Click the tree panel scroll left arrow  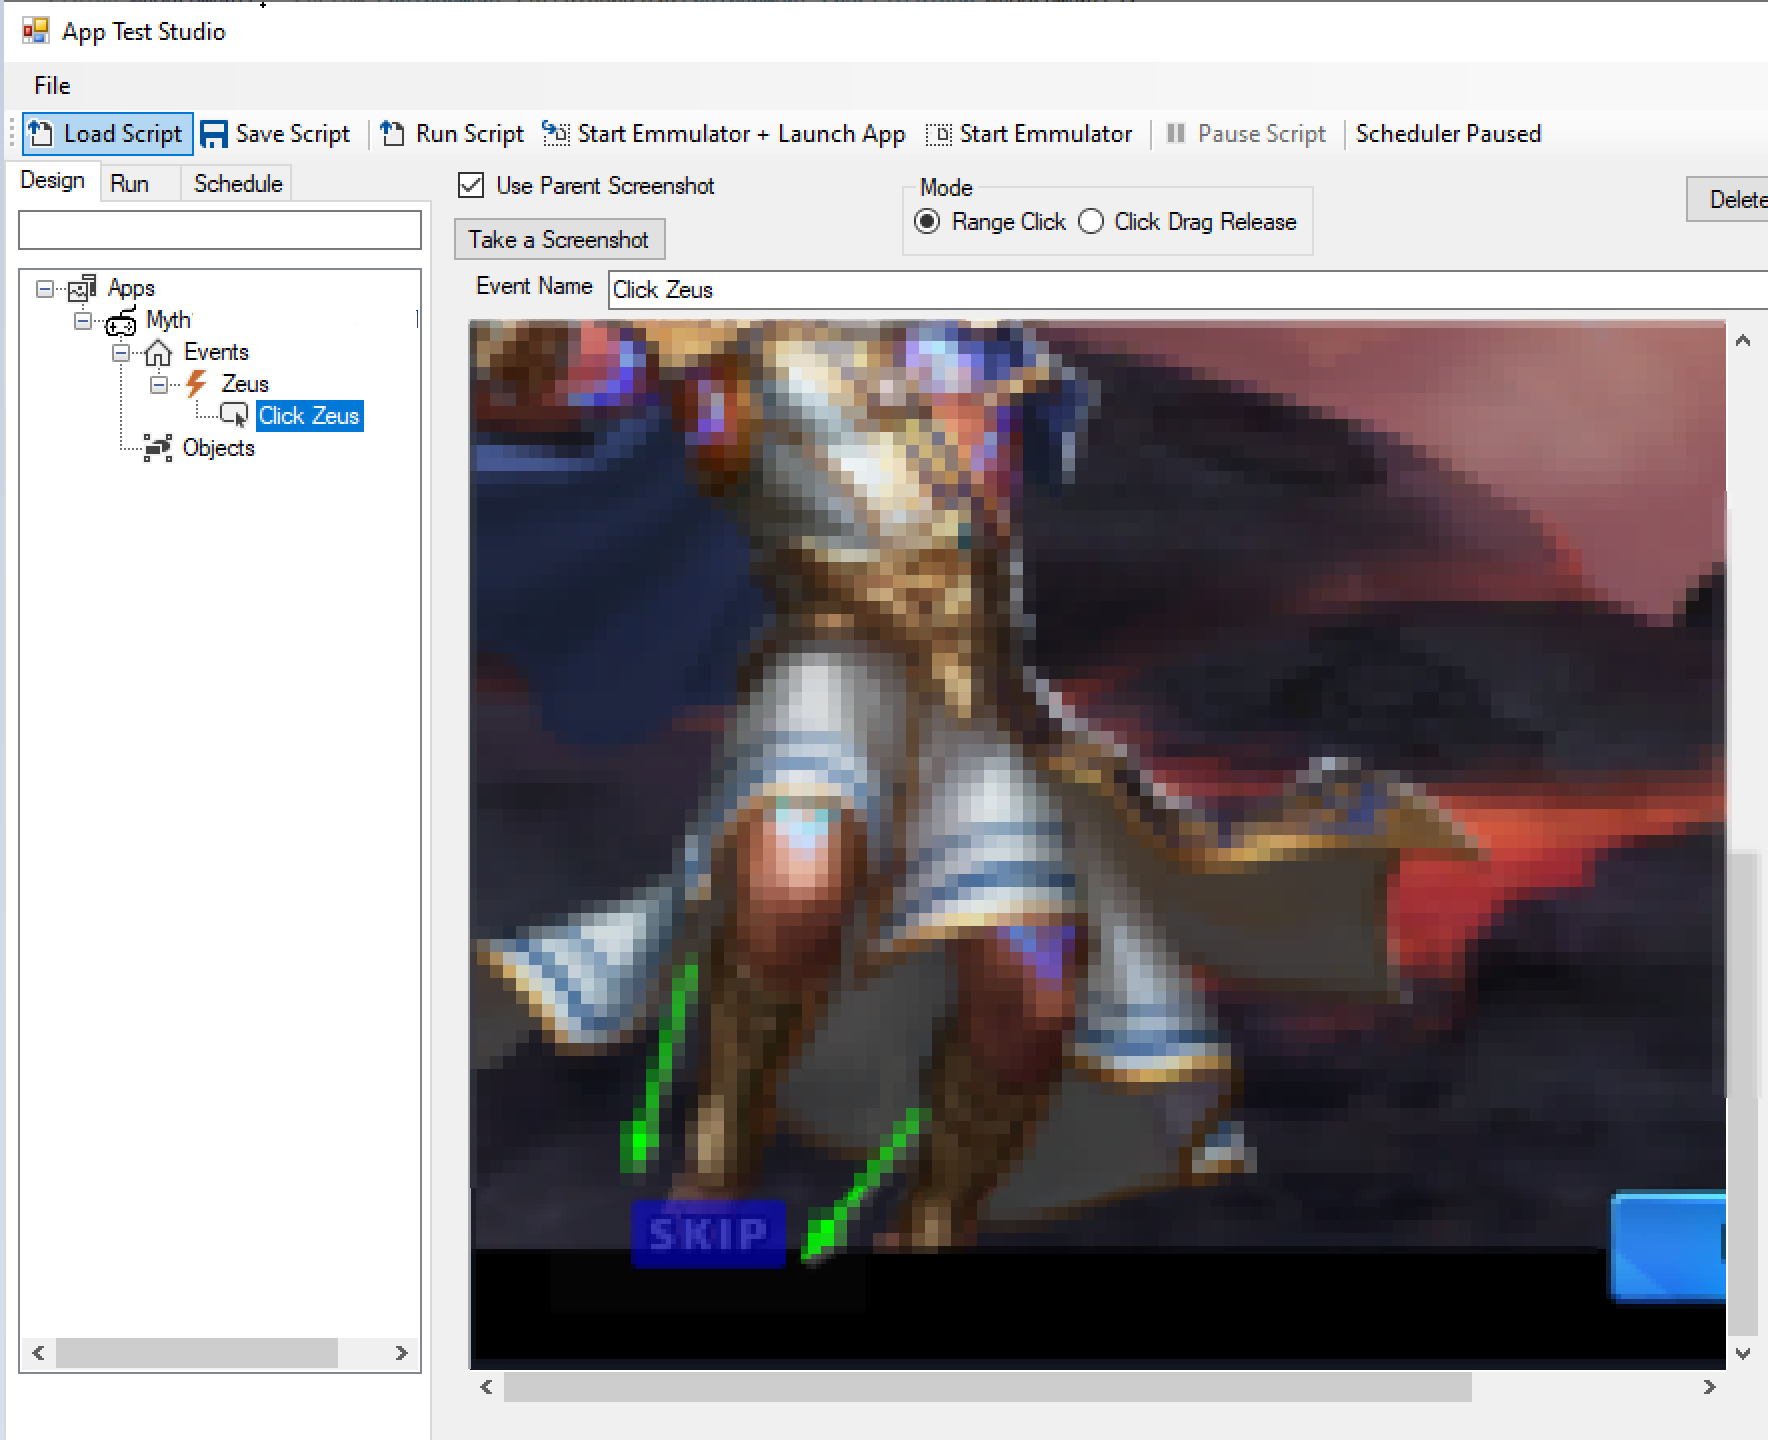38,1353
